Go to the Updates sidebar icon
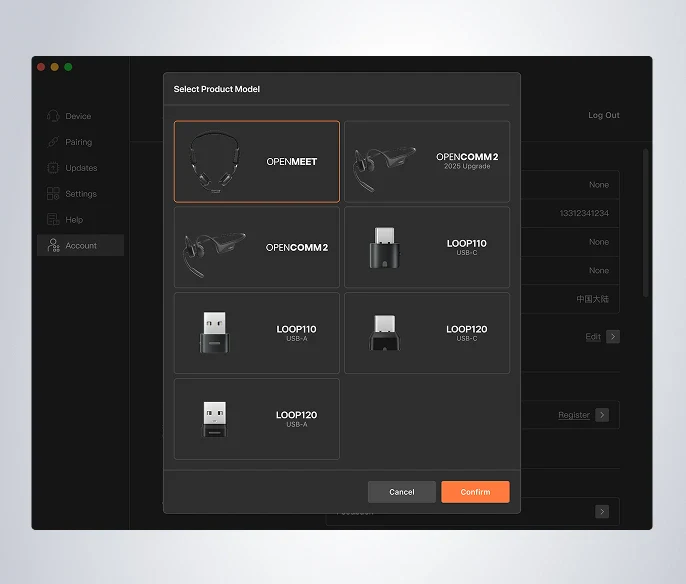Screen dimensions: 686x584 click(x=53, y=168)
